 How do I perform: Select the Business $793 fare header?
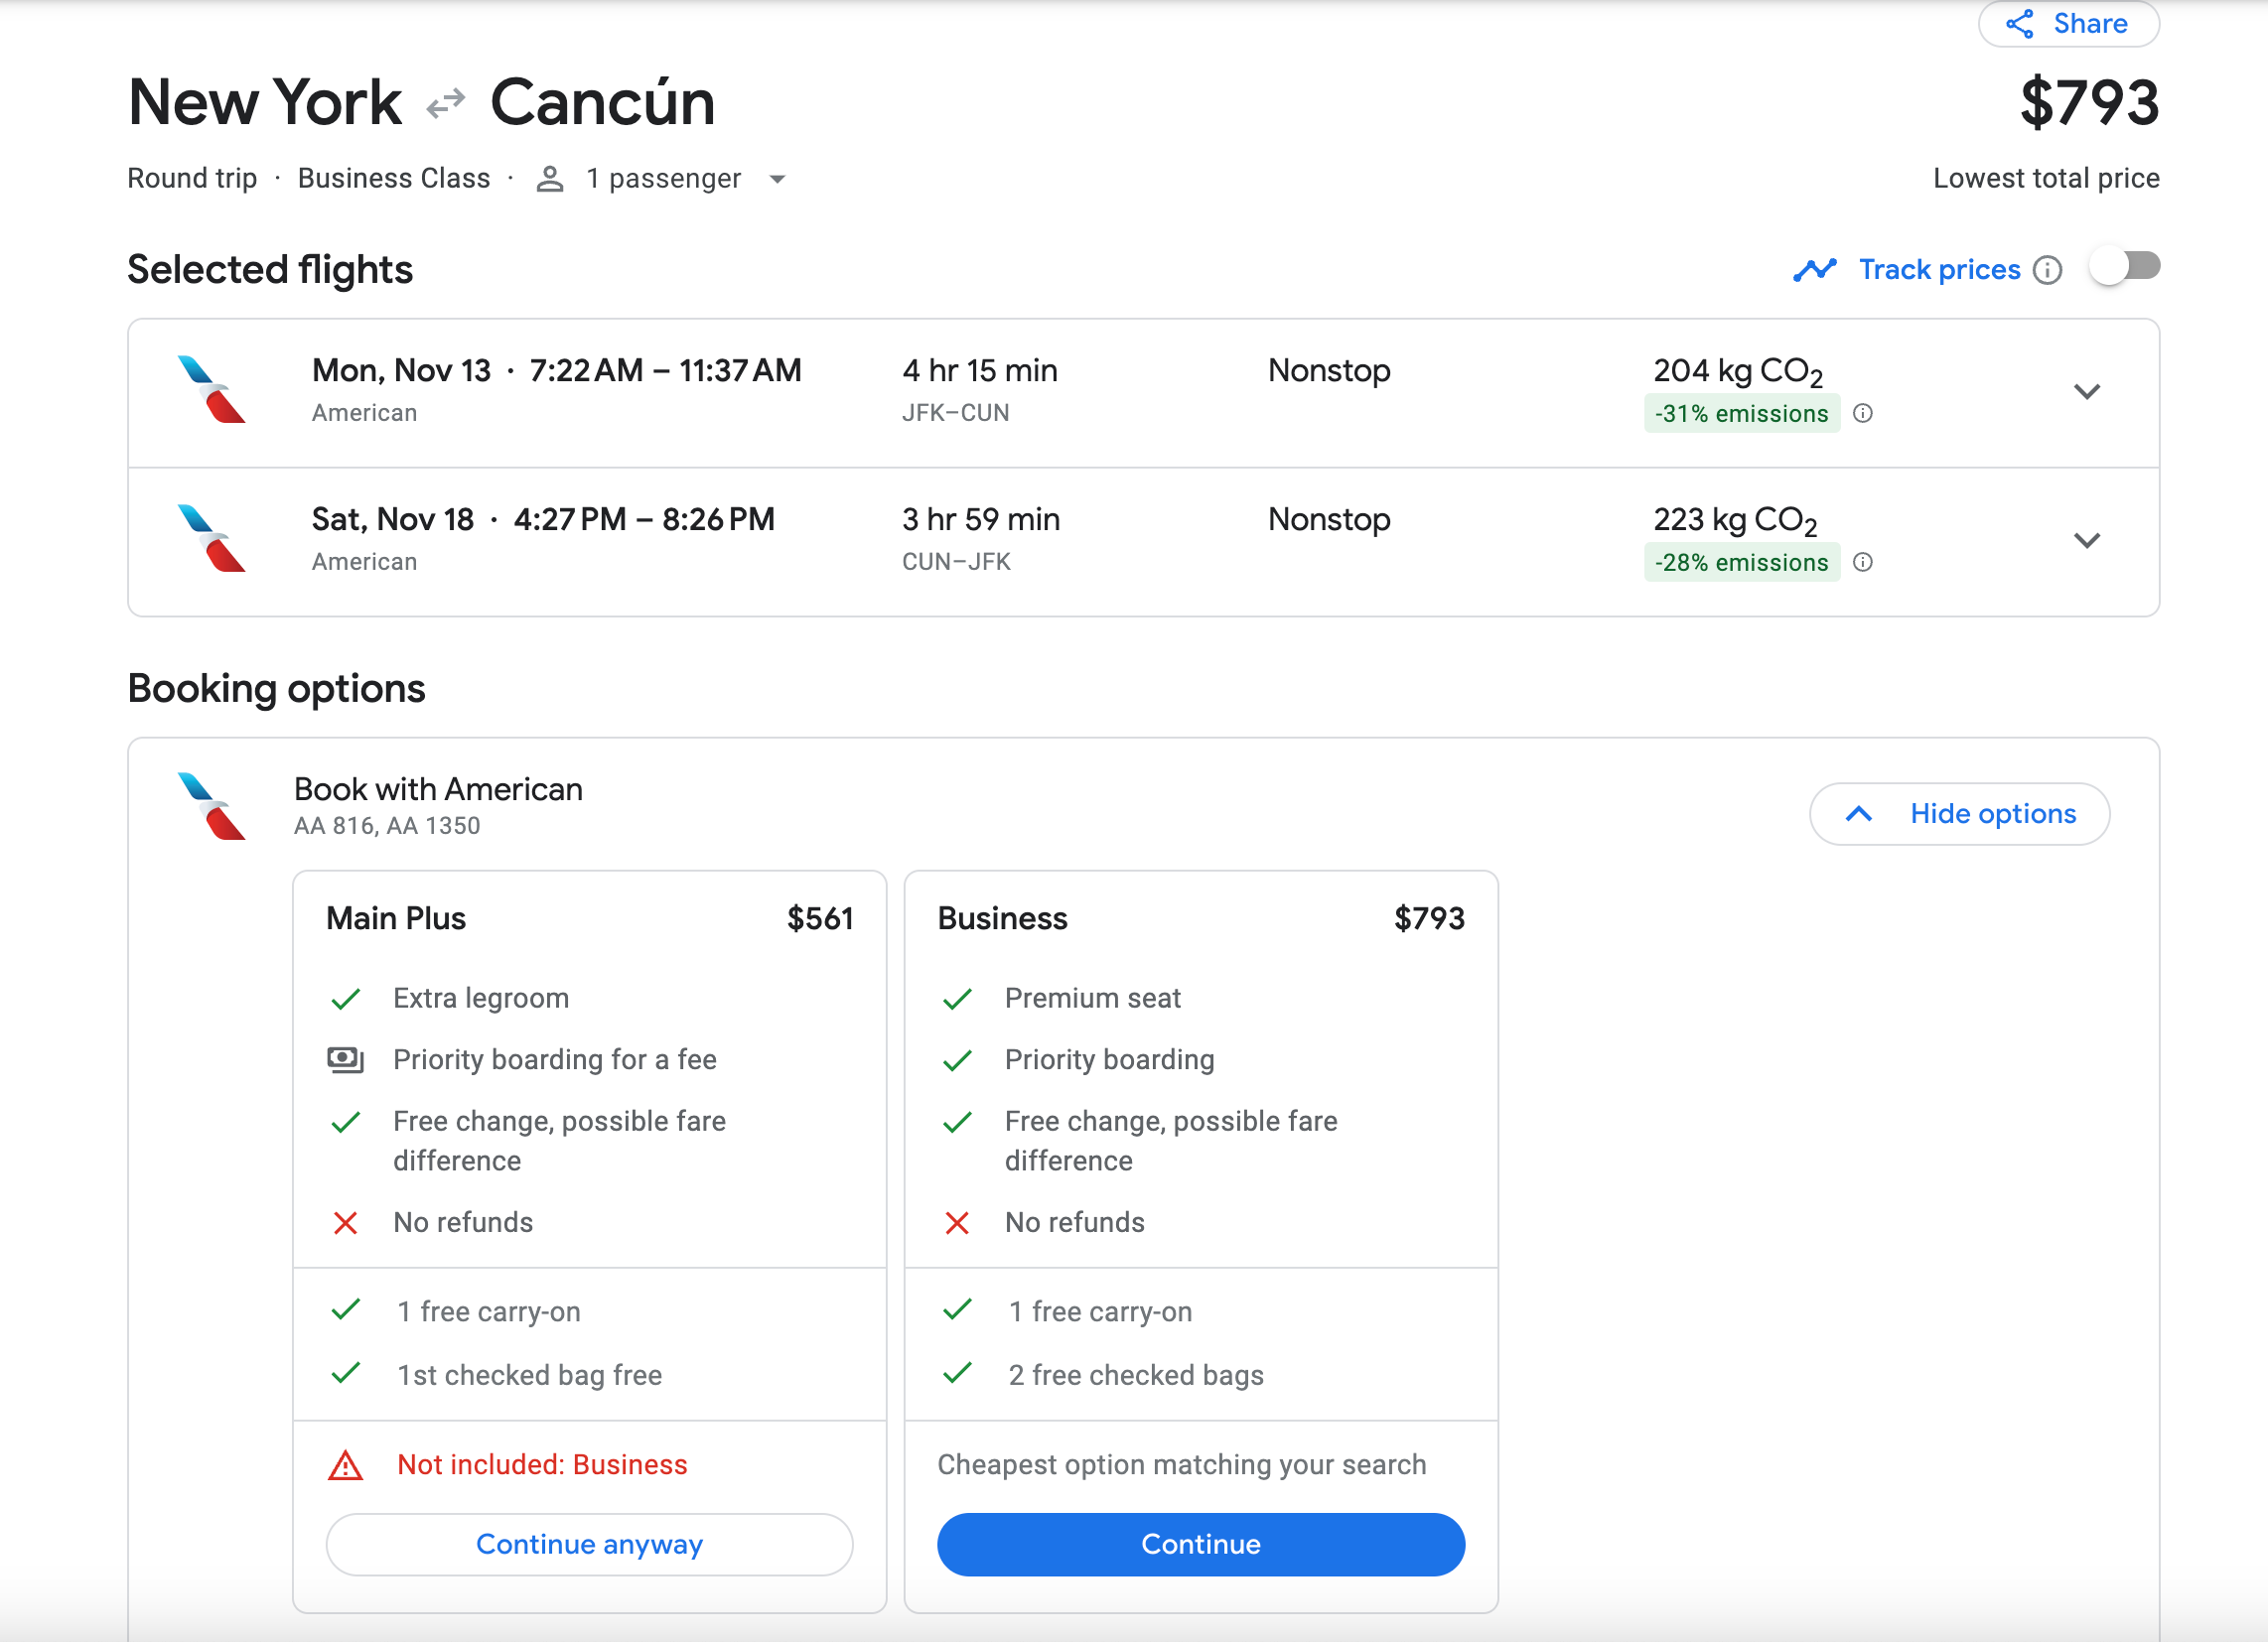click(1200, 918)
